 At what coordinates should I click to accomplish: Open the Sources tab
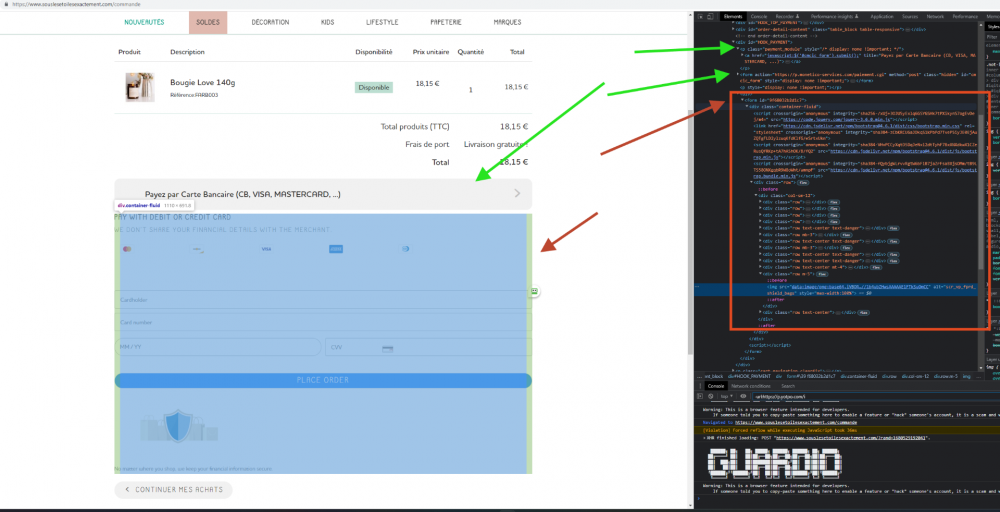click(x=910, y=16)
